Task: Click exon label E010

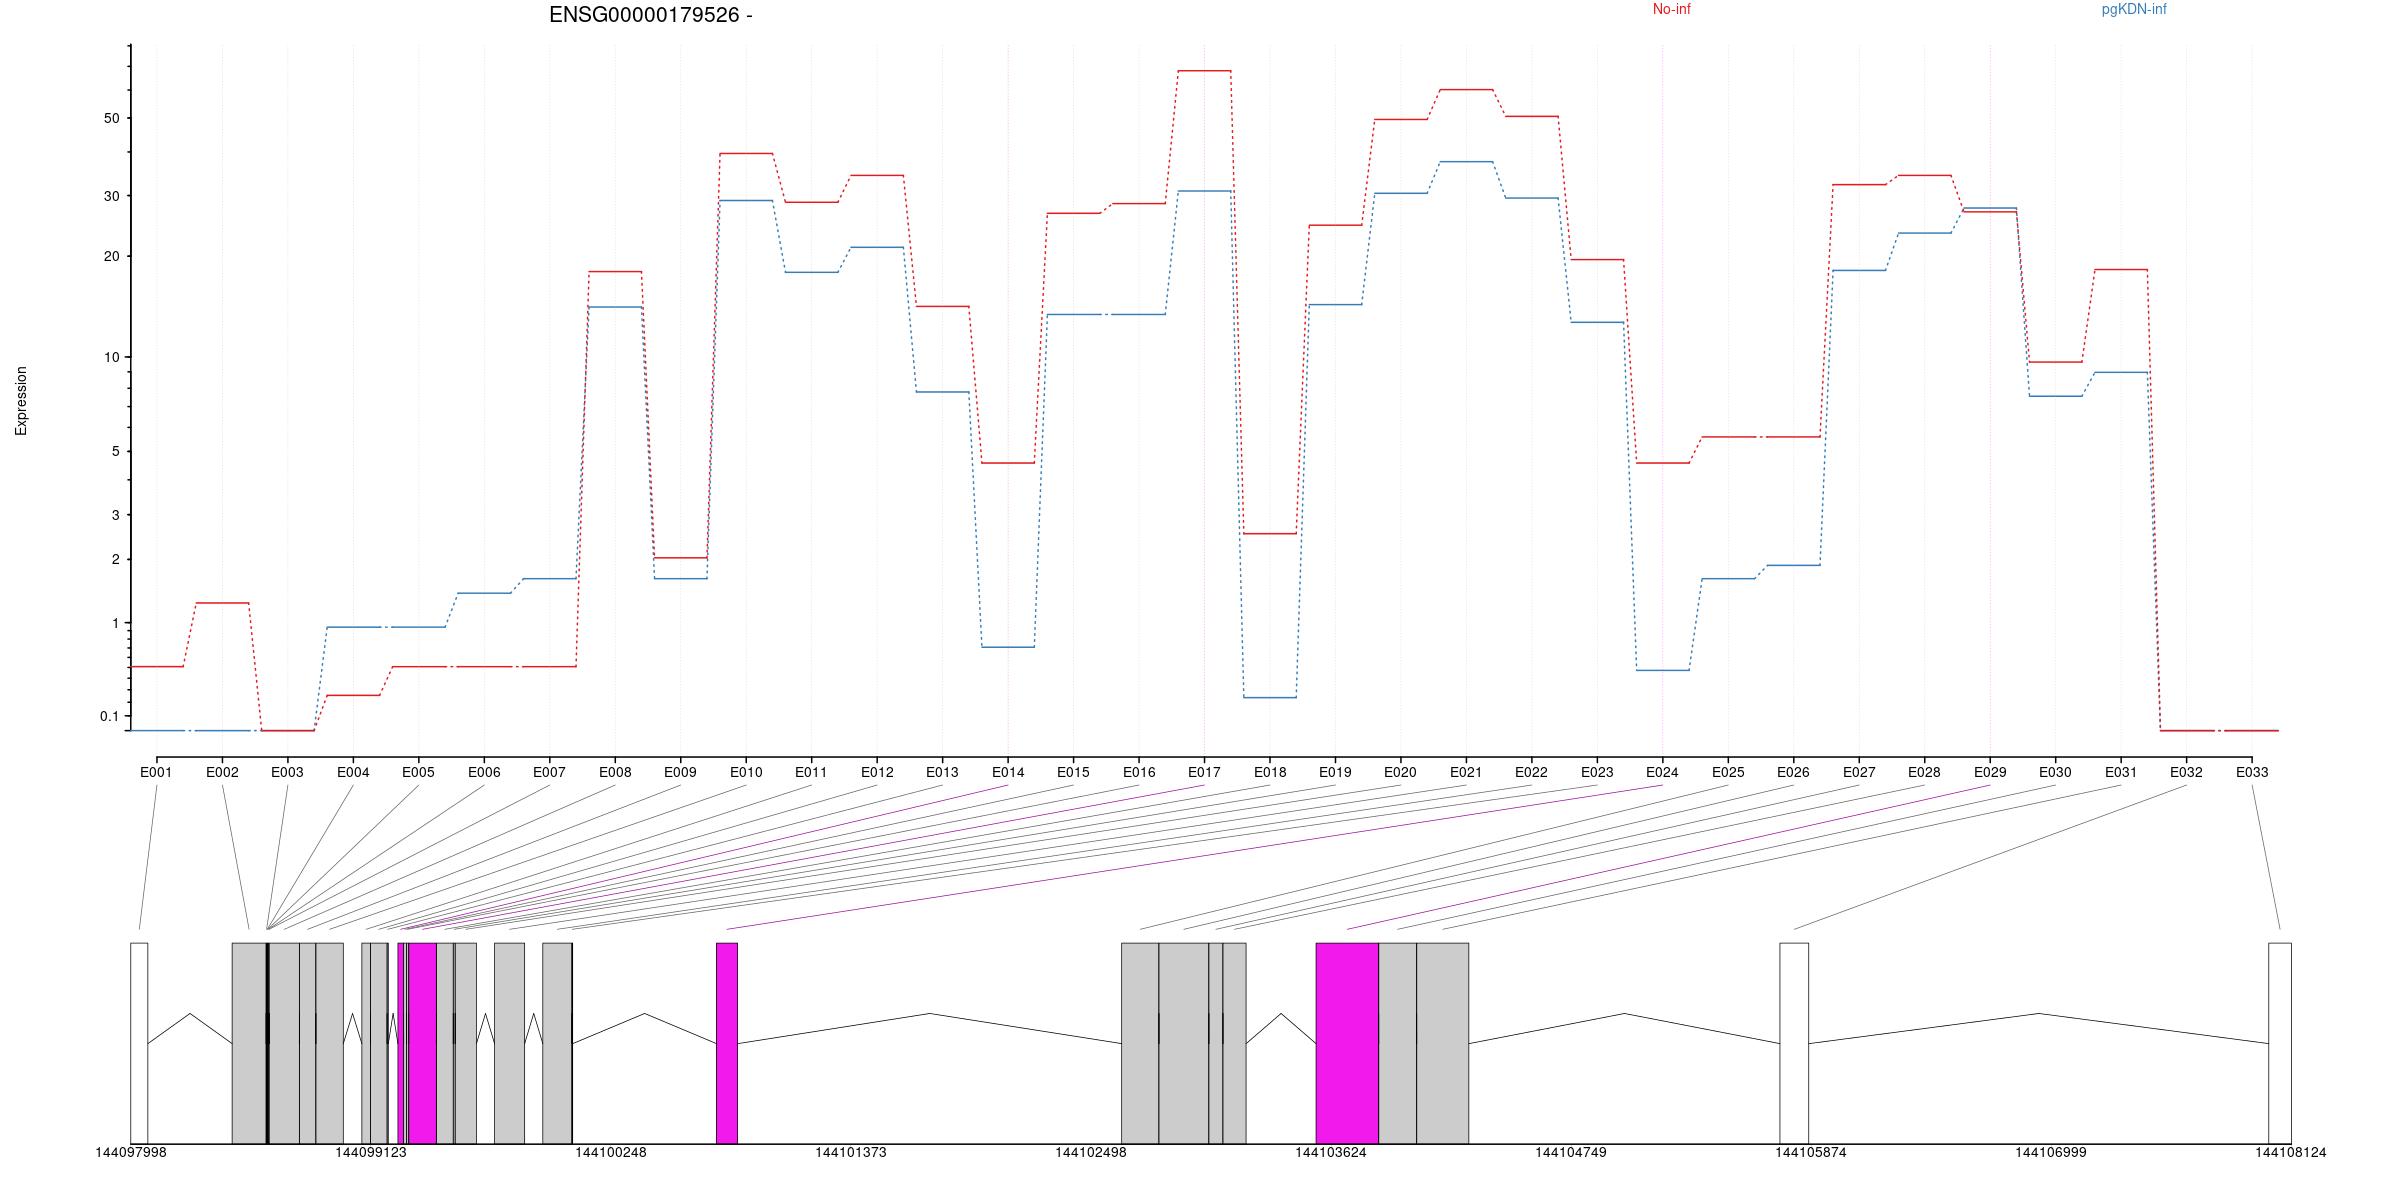Action: tap(746, 772)
